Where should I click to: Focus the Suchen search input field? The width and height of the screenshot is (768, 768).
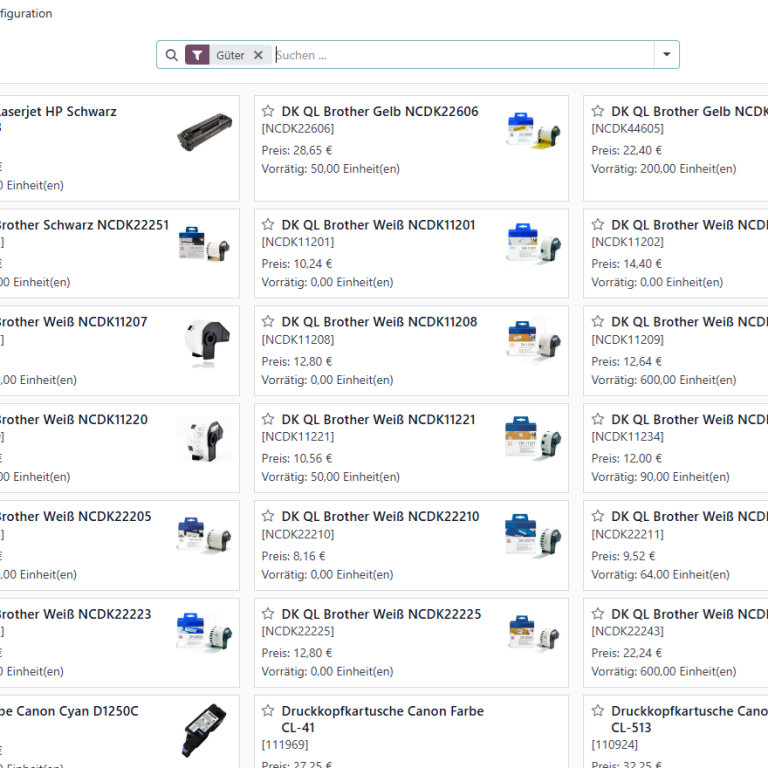pos(463,55)
